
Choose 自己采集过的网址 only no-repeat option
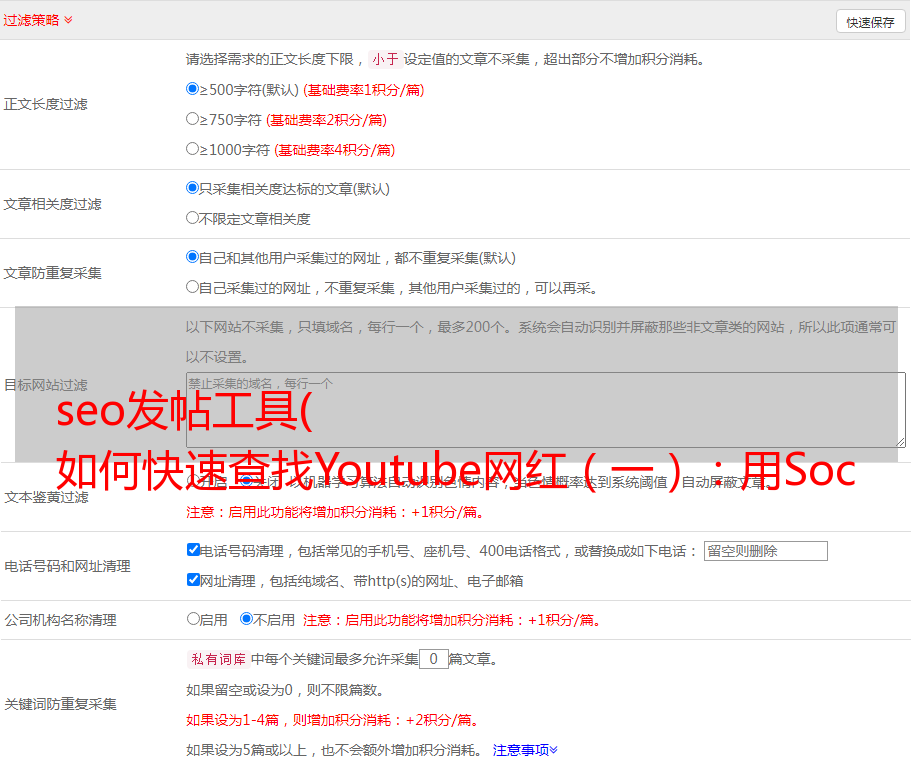coord(193,287)
